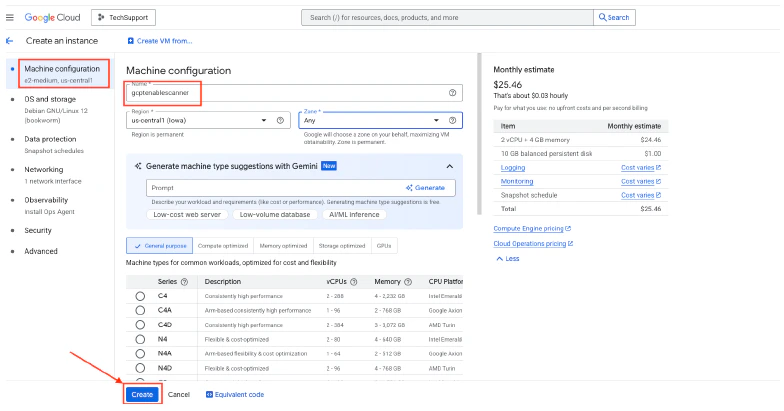Click the vertical scrollbar of configuration panel

tap(478, 134)
